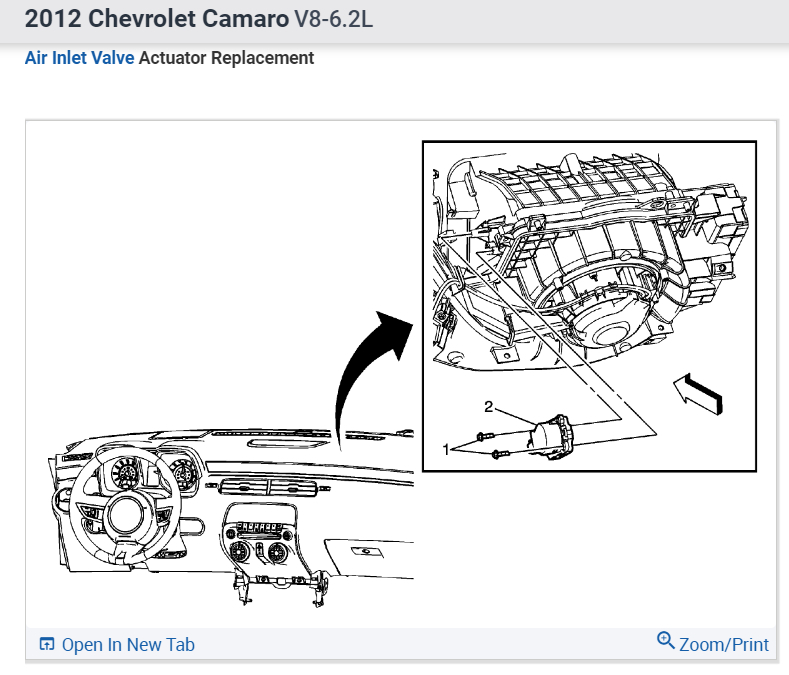The image size is (789, 675).
Task: Click the Zoom/Print magnifier icon
Action: [665, 640]
